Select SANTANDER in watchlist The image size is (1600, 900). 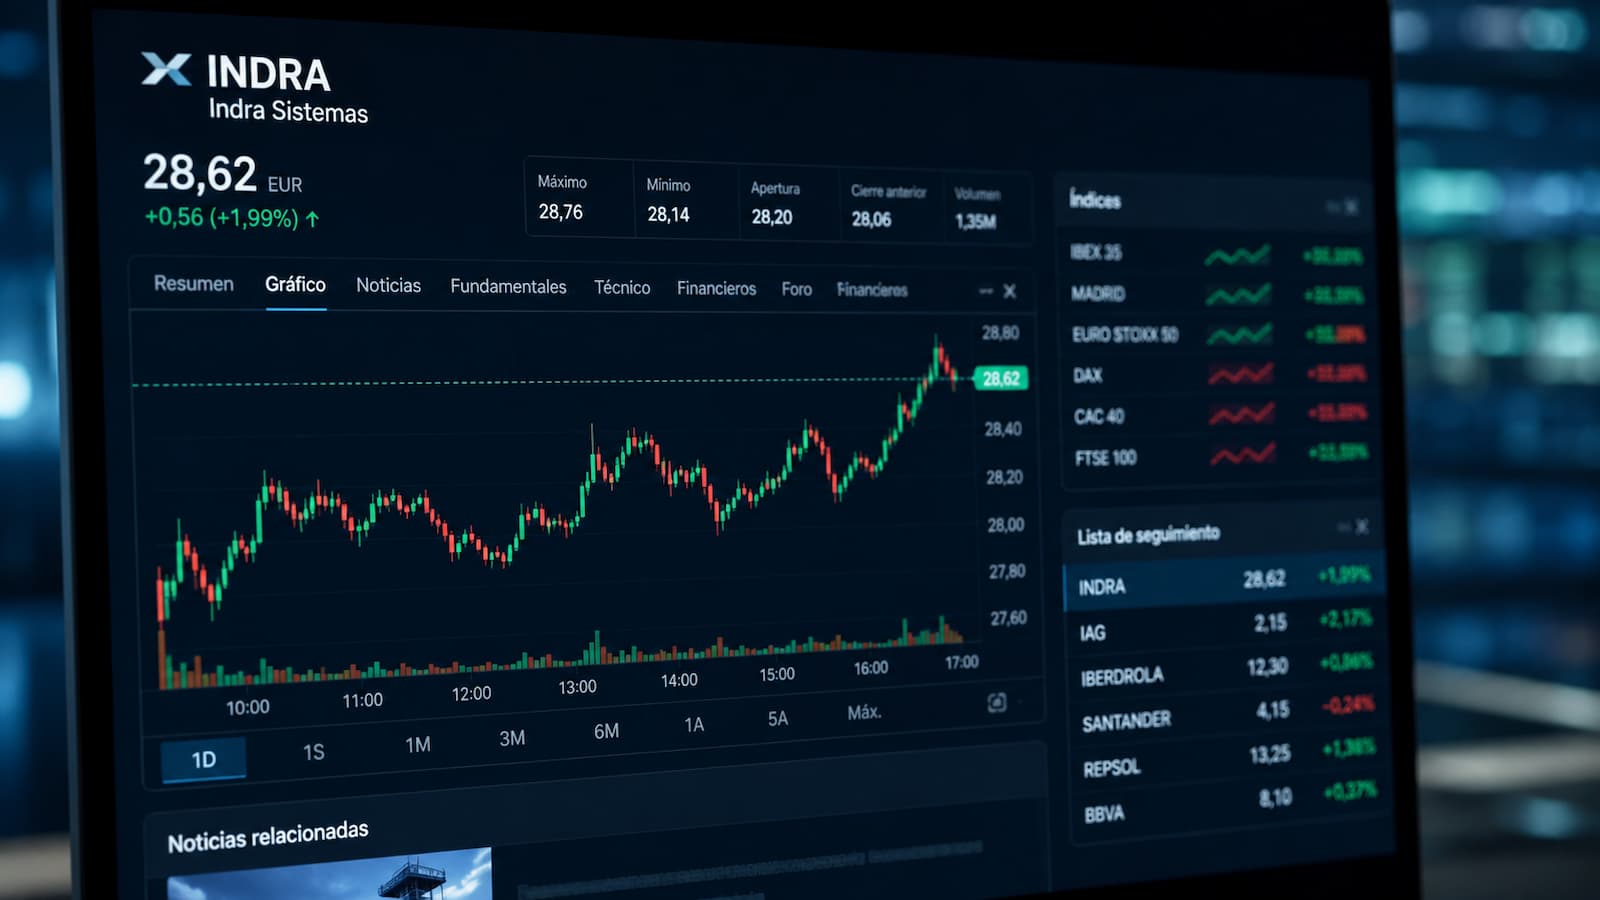click(x=1228, y=715)
